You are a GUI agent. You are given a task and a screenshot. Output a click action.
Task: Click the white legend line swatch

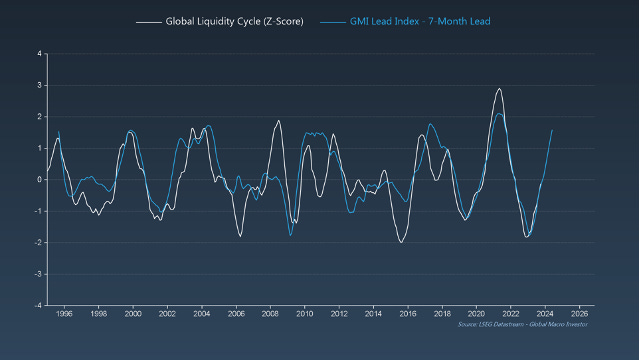pos(149,22)
